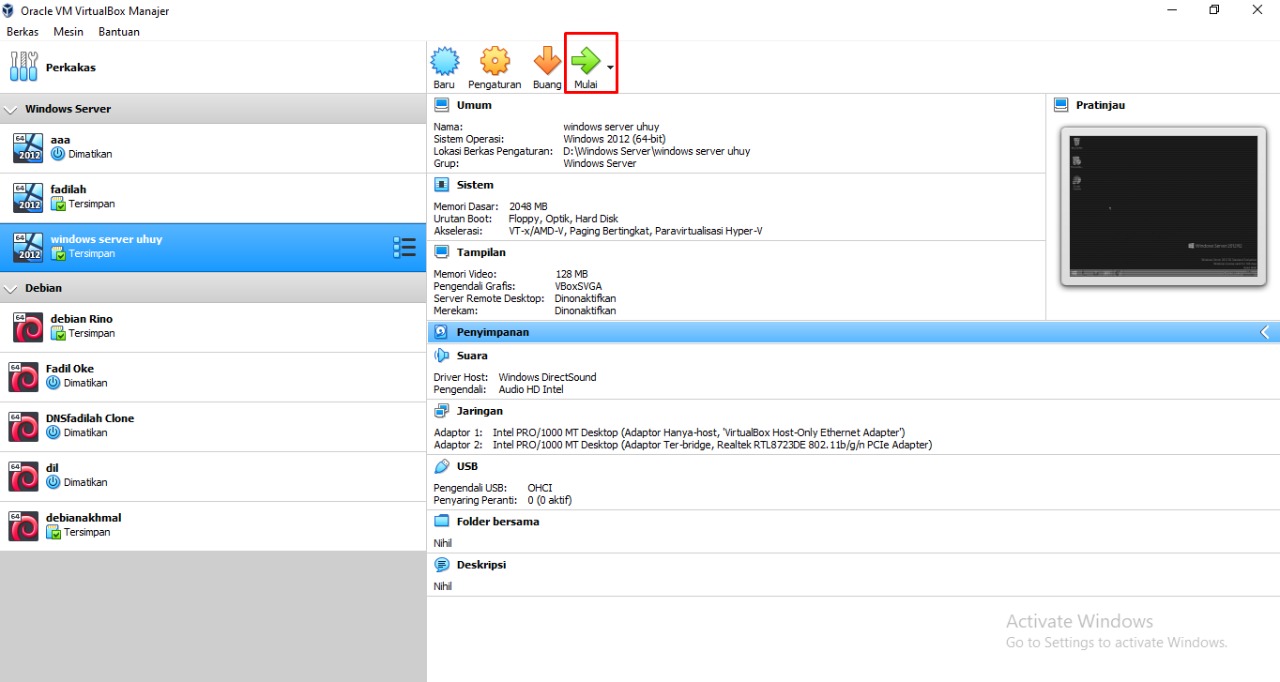
Task: Click the dil machine Debian icon
Action: tap(23, 476)
